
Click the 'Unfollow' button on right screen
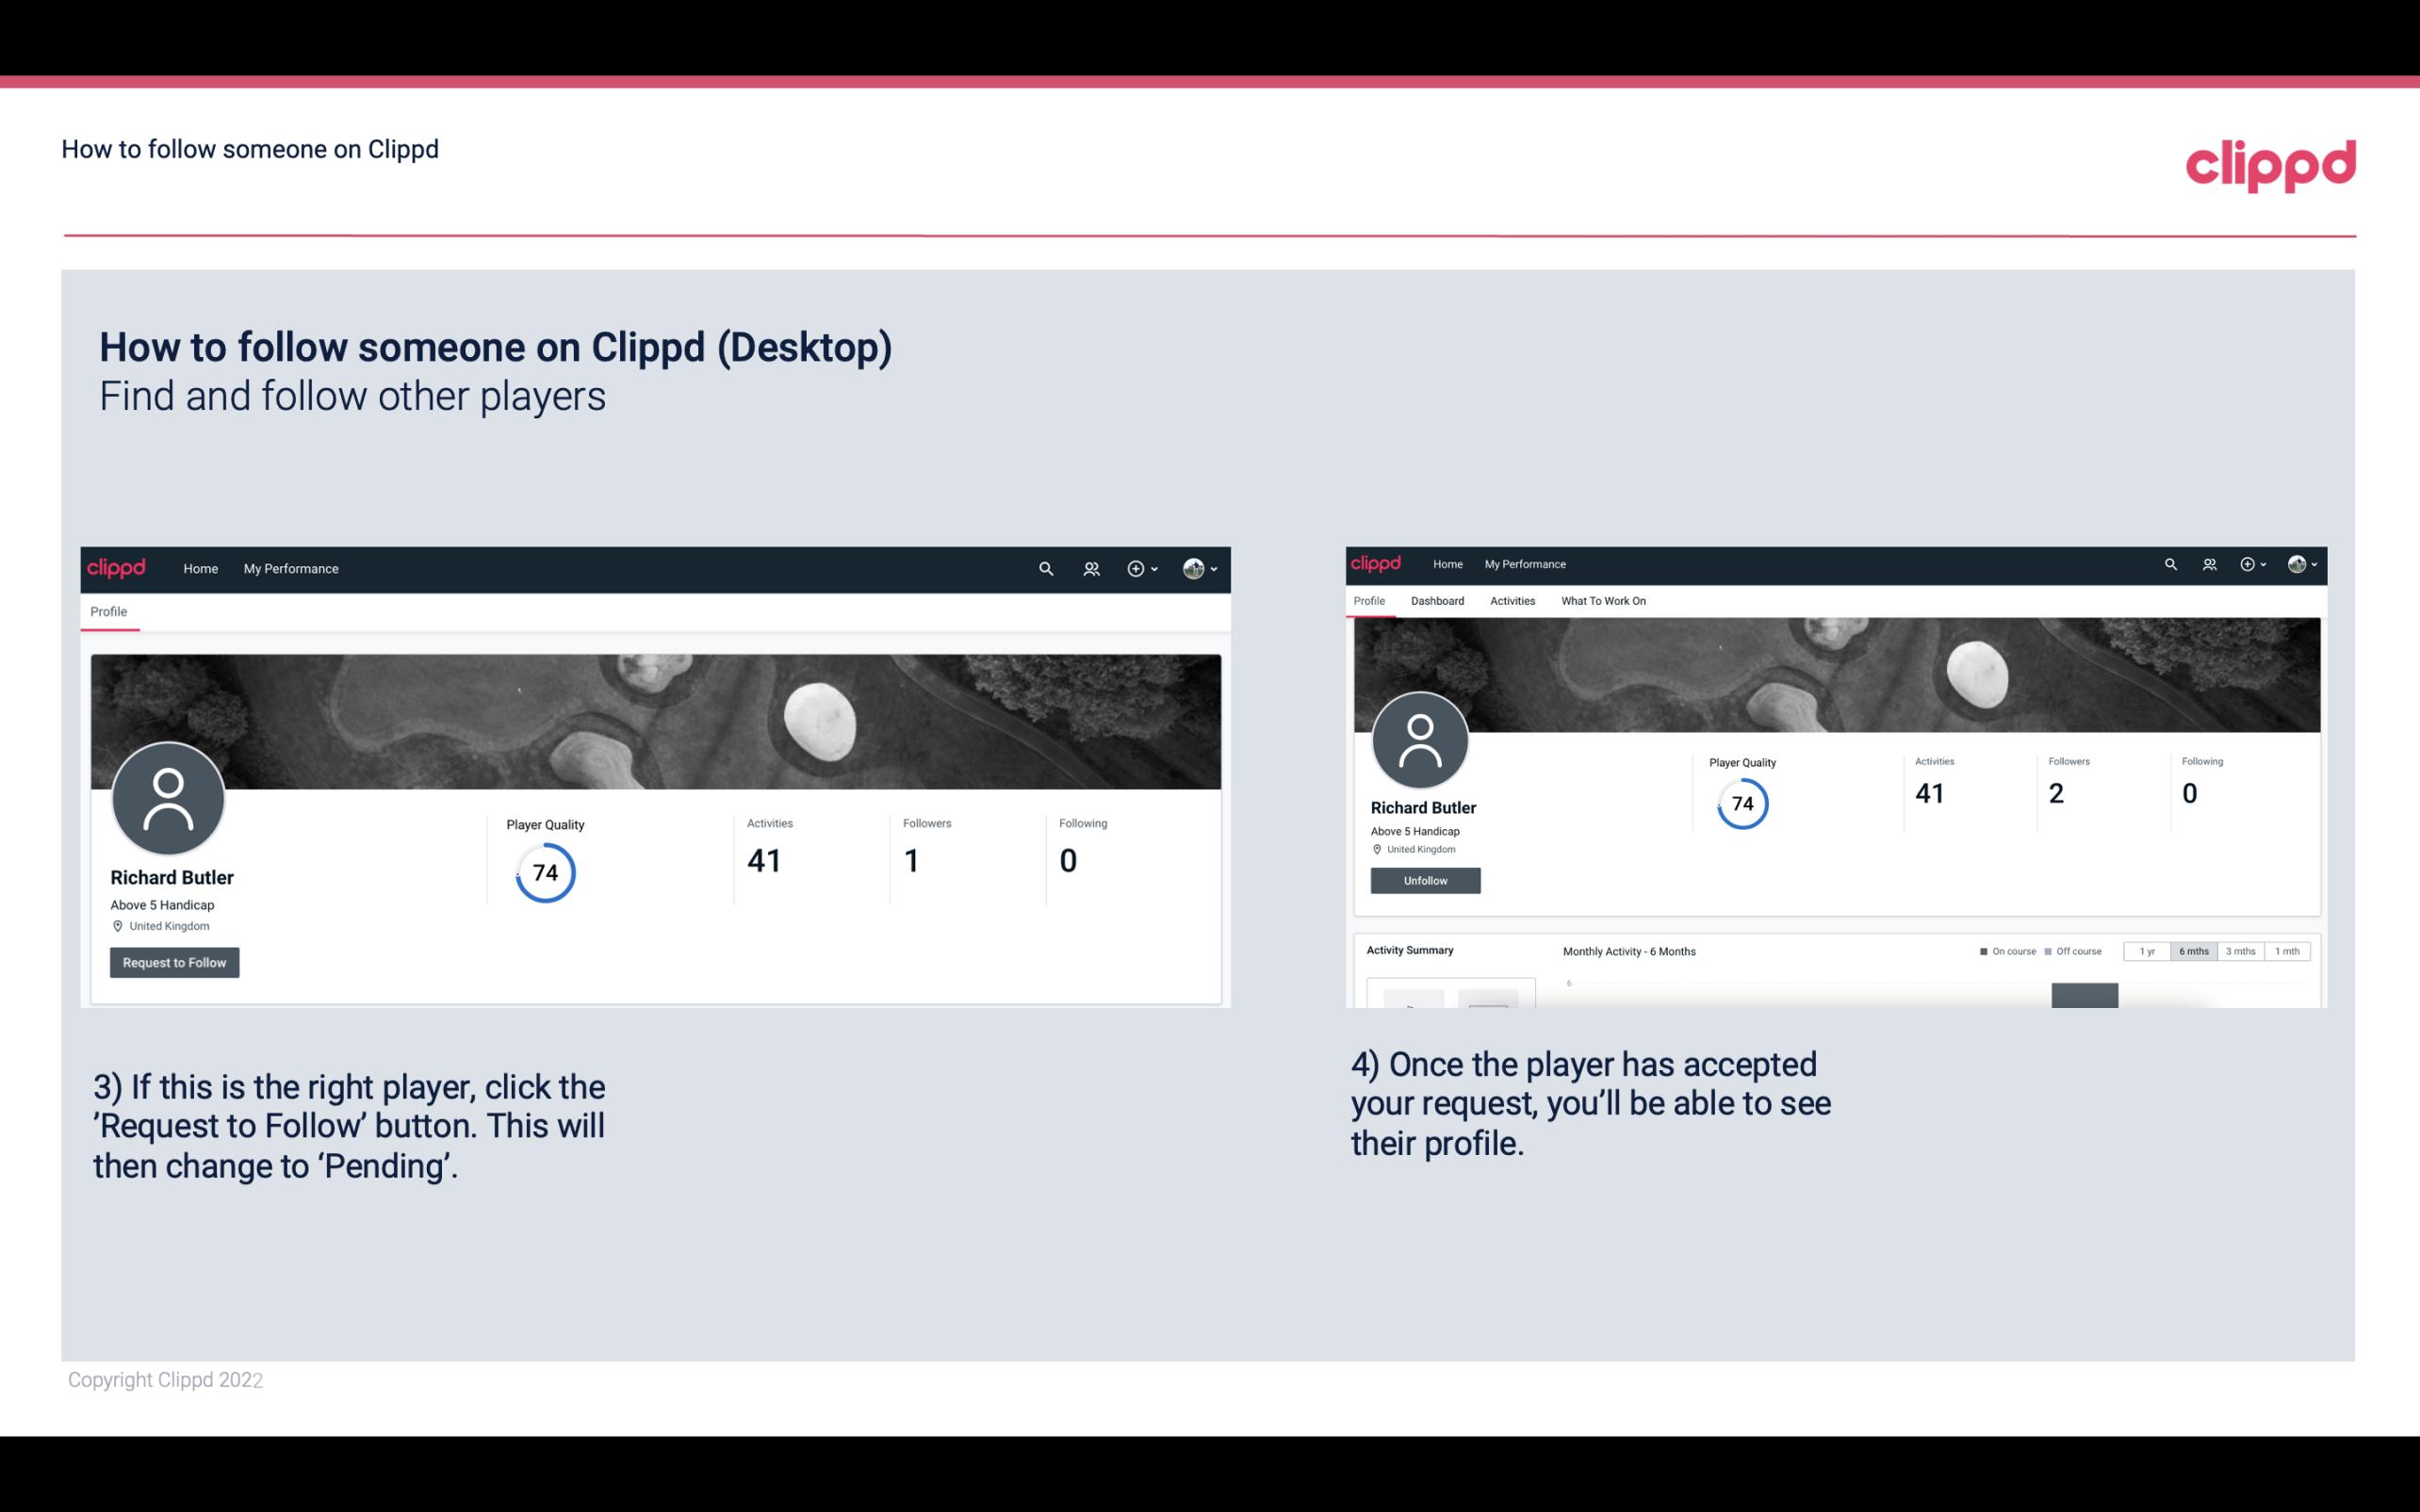click(x=1425, y=880)
